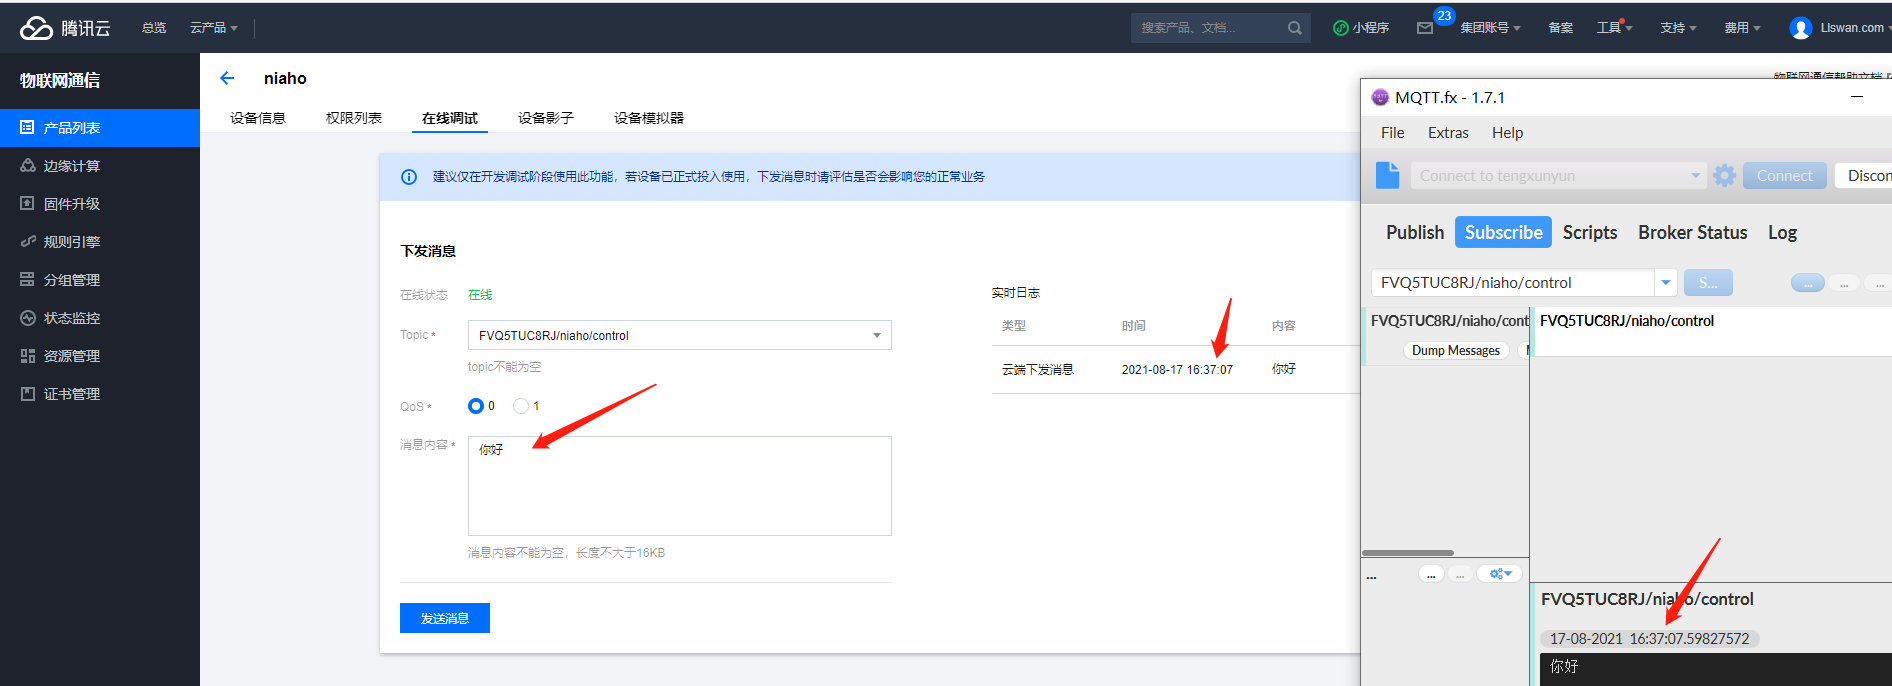Click 备案 link in top bar

click(1561, 28)
